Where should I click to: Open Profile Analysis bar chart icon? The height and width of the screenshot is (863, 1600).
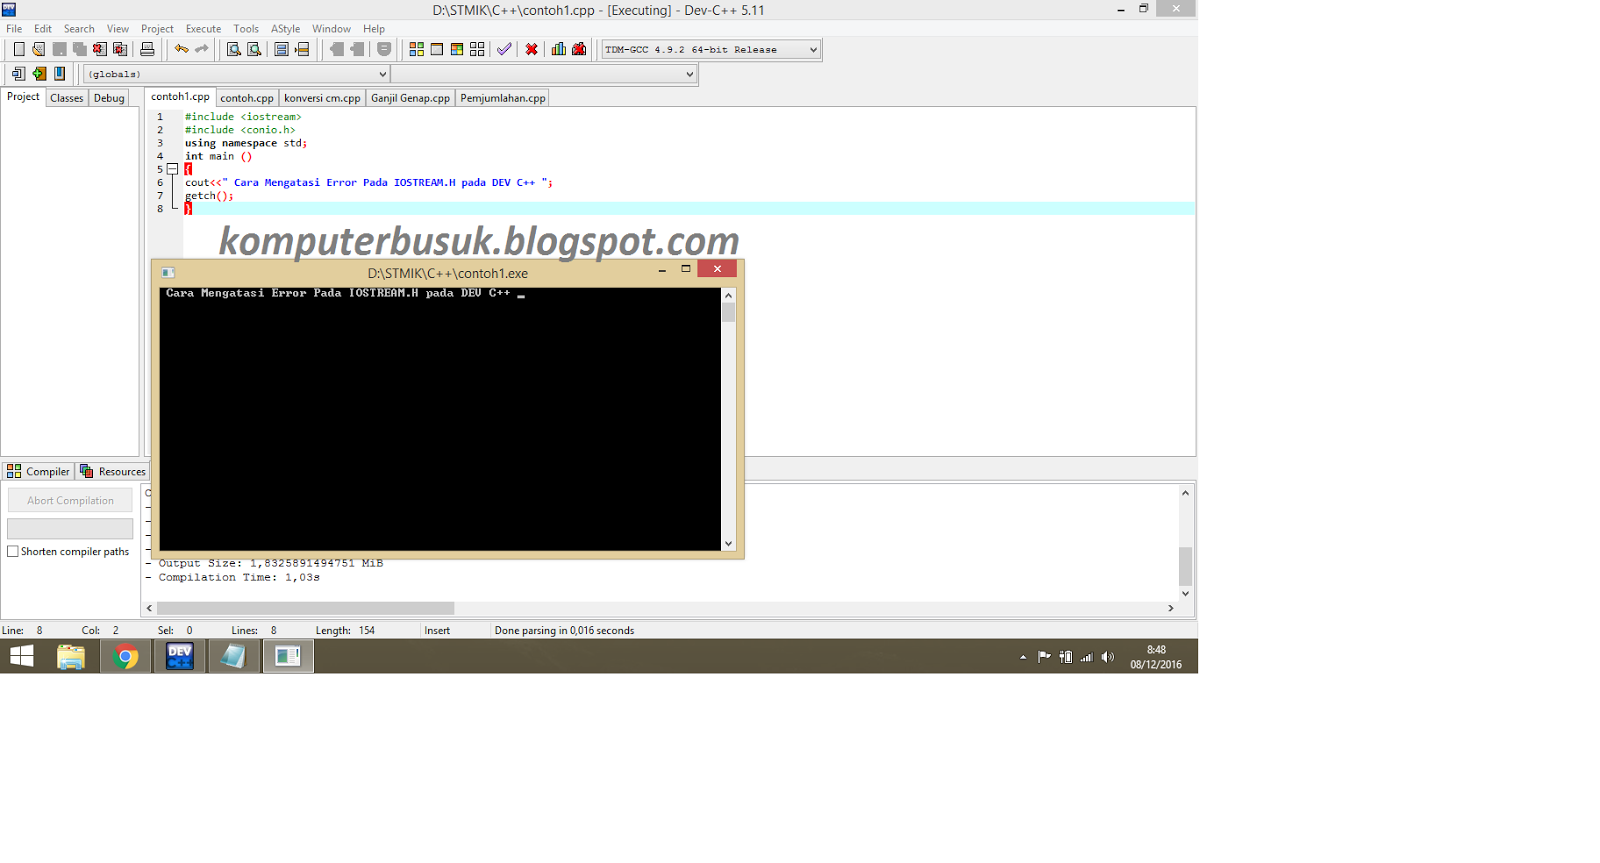[558, 49]
